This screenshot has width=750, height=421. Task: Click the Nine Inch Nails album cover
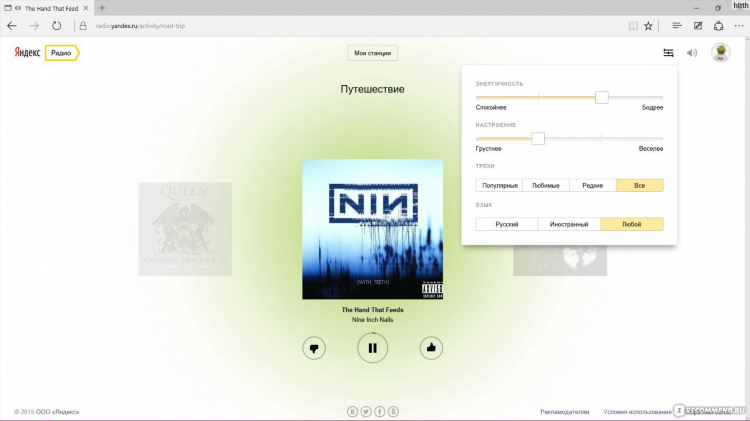372,229
